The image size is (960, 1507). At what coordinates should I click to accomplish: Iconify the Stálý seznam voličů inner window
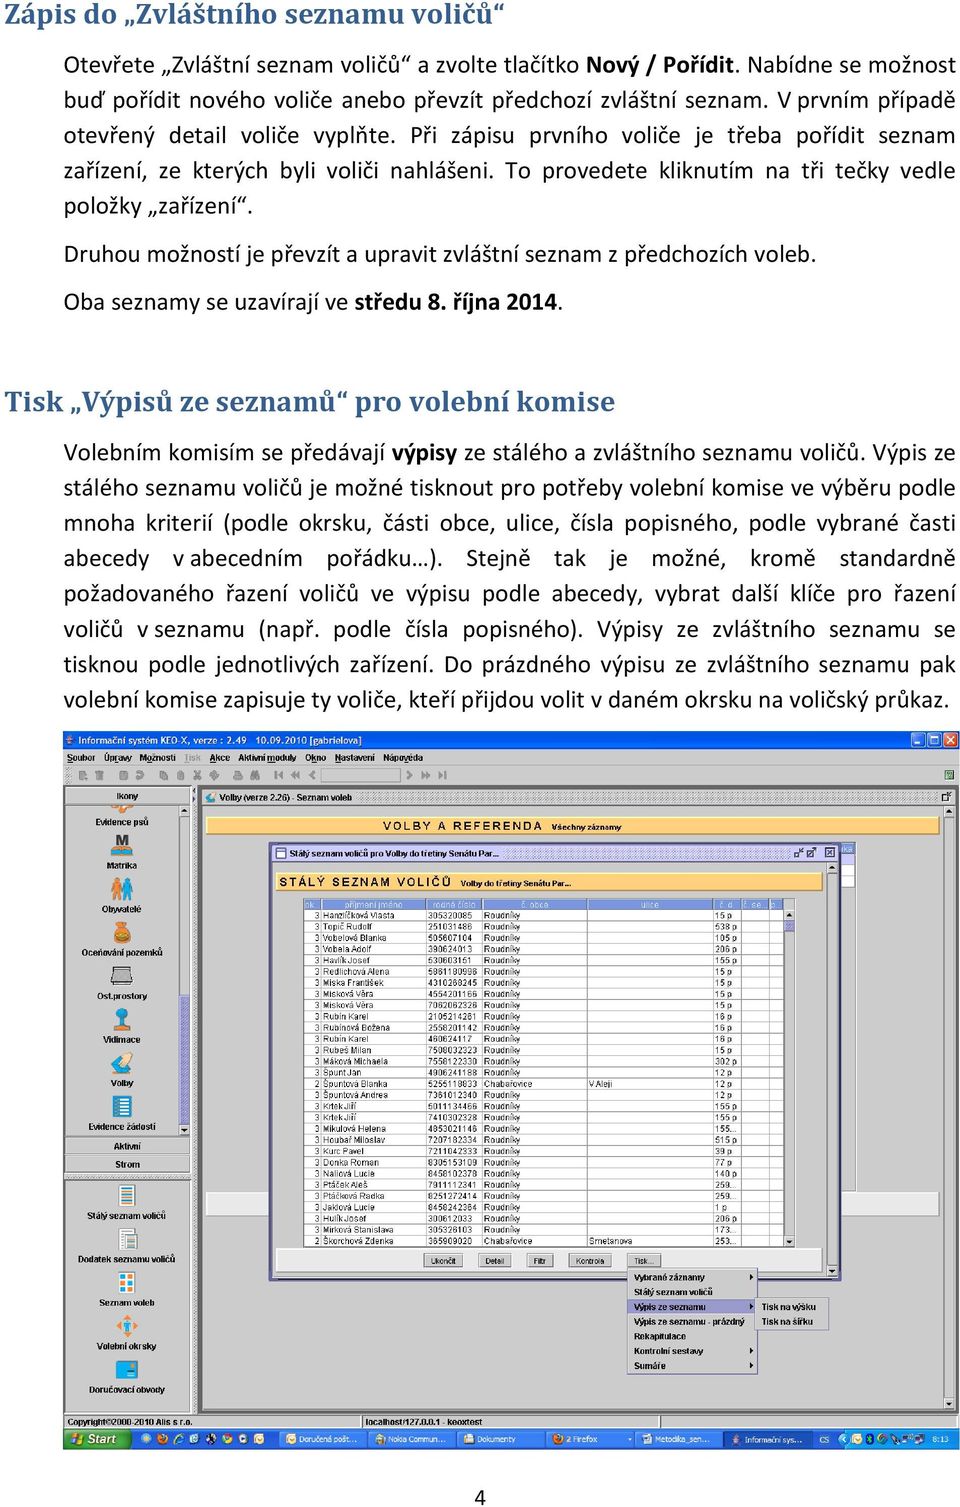point(800,853)
